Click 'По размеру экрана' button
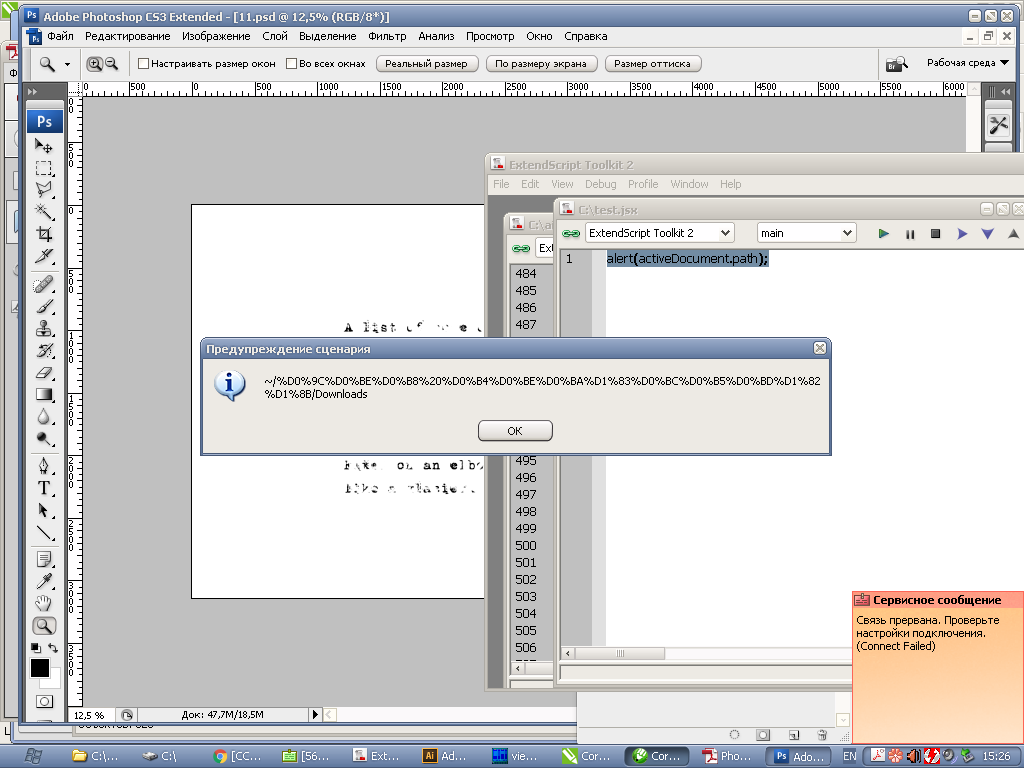The height and width of the screenshot is (768, 1024). coord(541,64)
